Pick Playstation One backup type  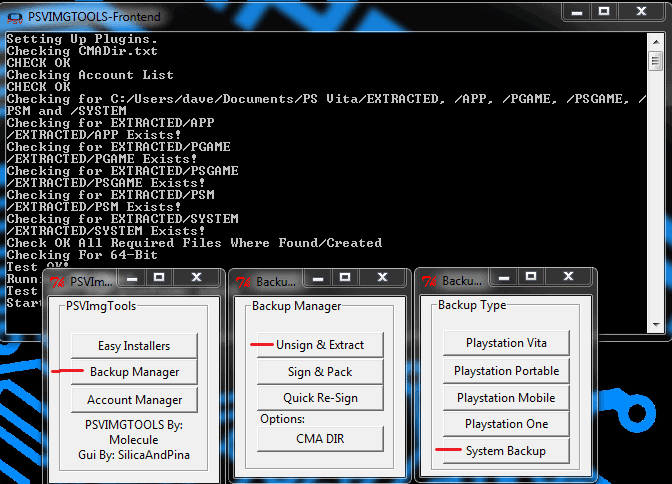[x=506, y=424]
